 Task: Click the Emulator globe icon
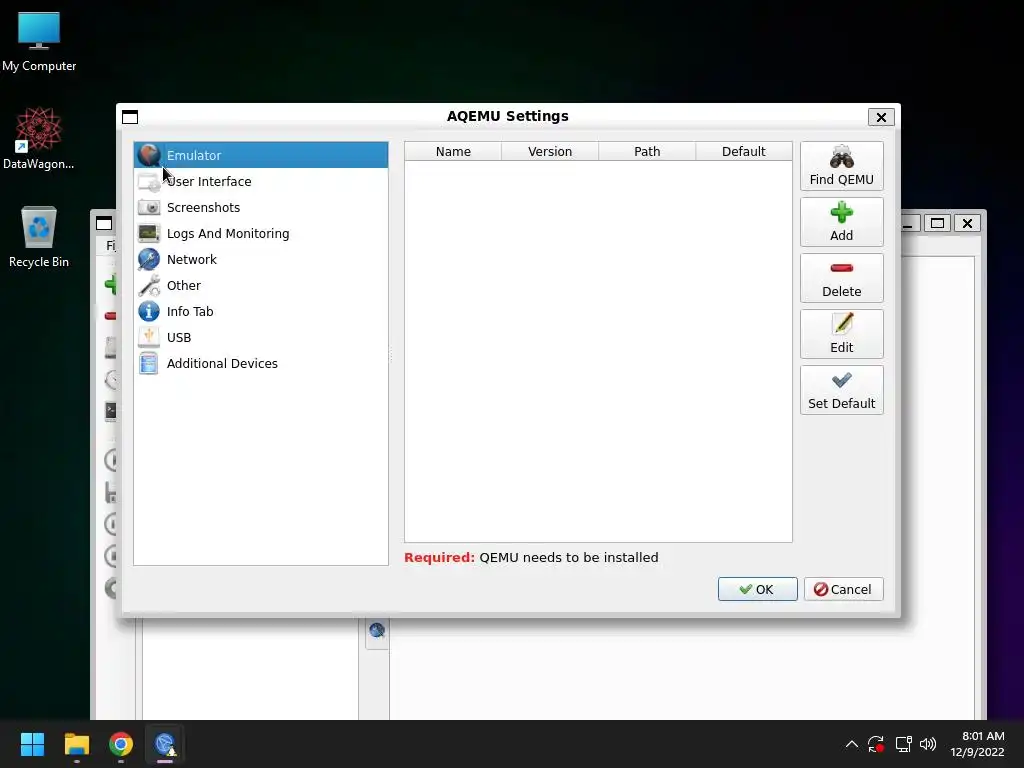[149, 155]
